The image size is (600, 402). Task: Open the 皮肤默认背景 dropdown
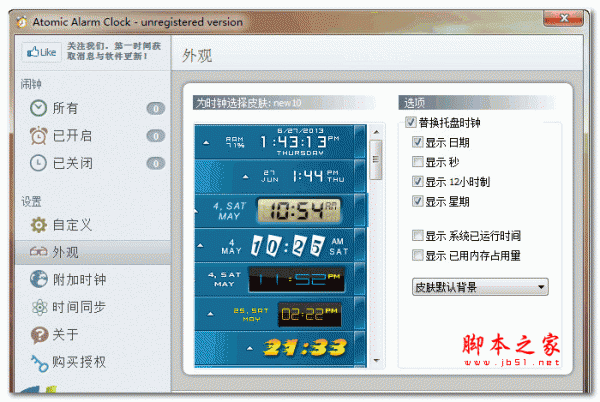tap(480, 287)
